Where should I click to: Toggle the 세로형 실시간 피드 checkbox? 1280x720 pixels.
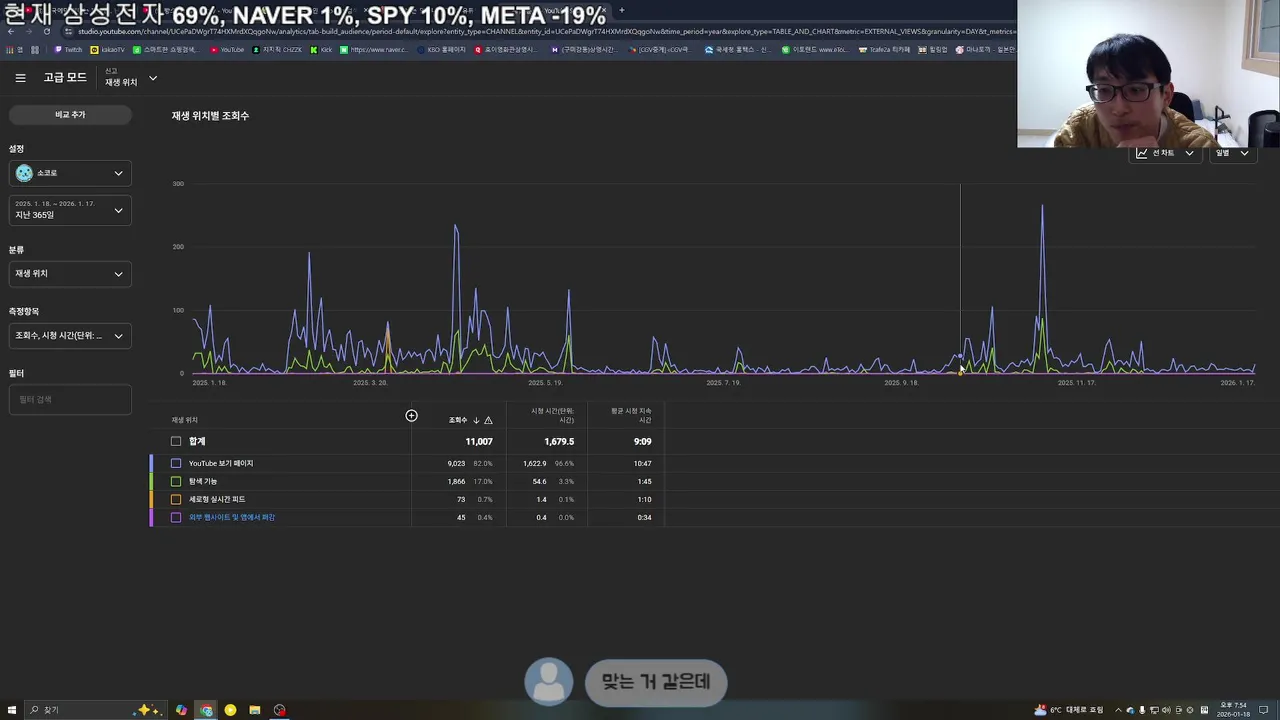pyautogui.click(x=176, y=499)
